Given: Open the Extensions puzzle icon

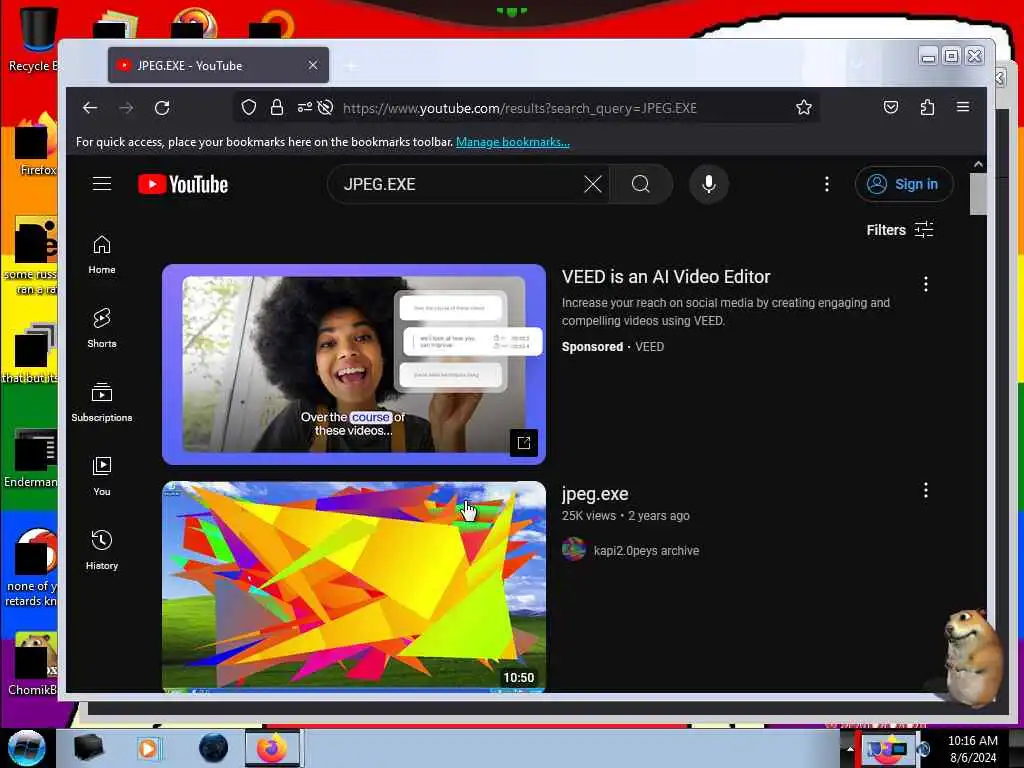Looking at the screenshot, I should point(927,107).
